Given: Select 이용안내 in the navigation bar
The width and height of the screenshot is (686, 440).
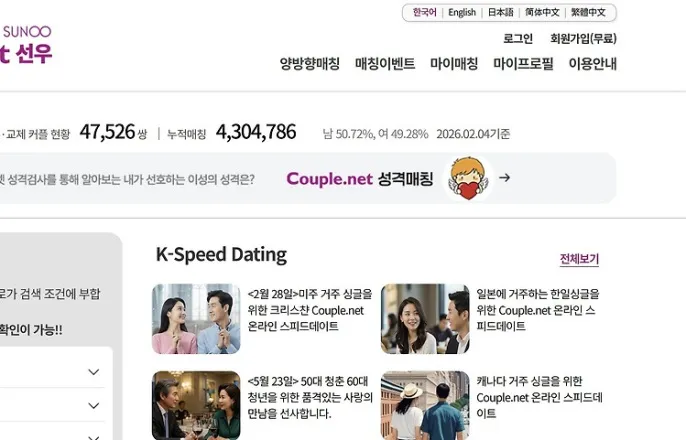Looking at the screenshot, I should (592, 64).
